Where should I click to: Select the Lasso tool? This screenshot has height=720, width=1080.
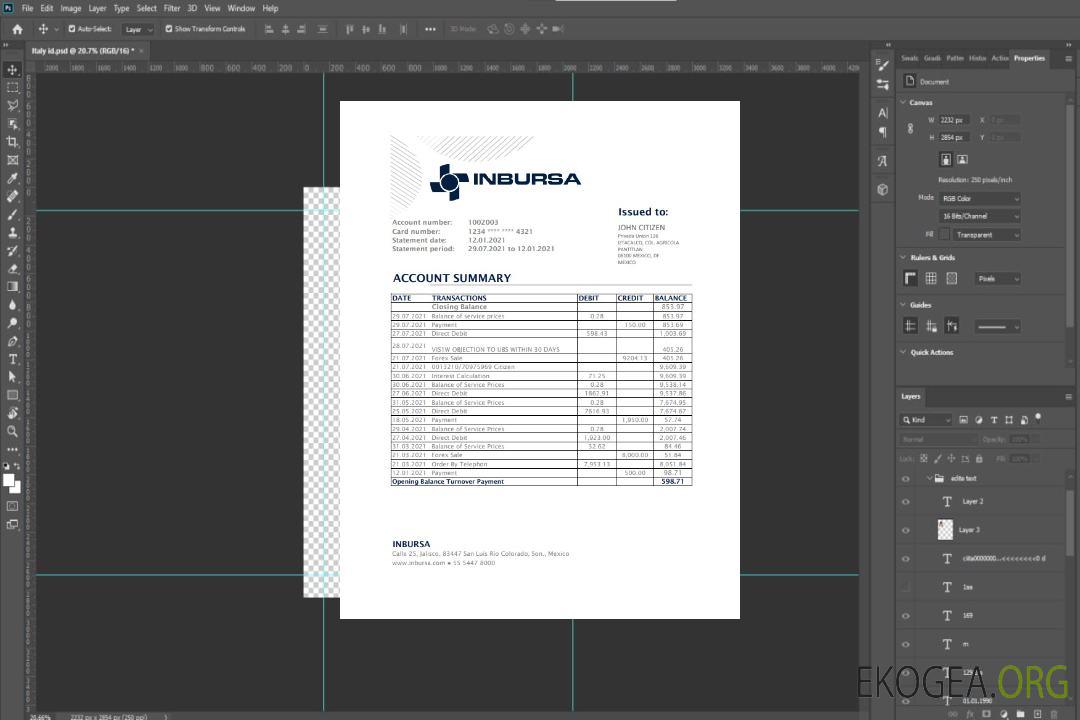[12, 105]
